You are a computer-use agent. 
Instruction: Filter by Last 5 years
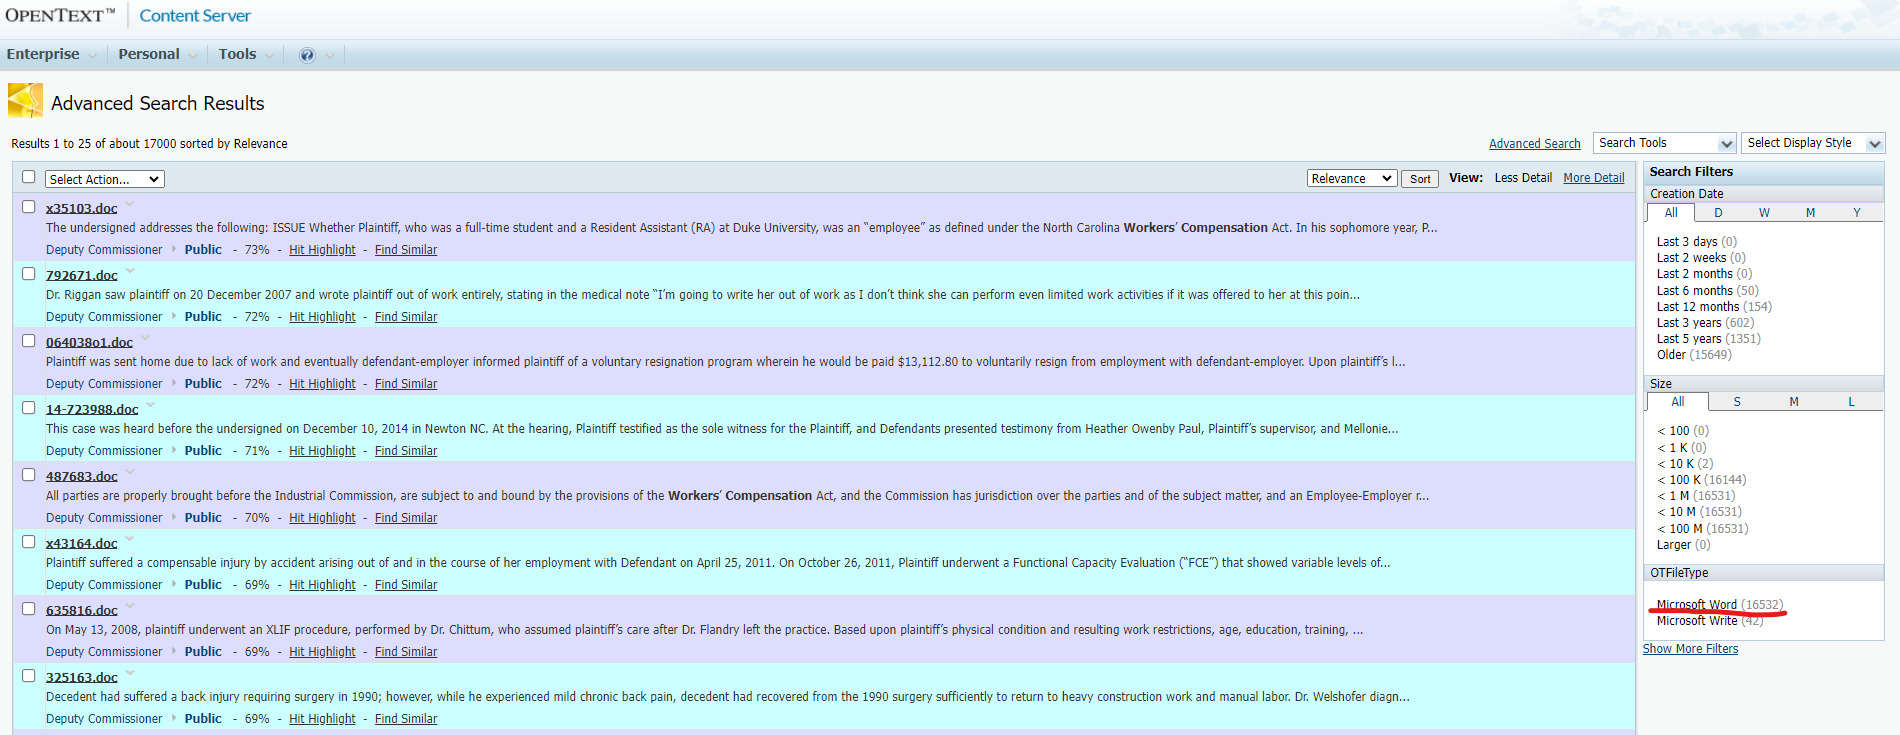tap(1689, 339)
